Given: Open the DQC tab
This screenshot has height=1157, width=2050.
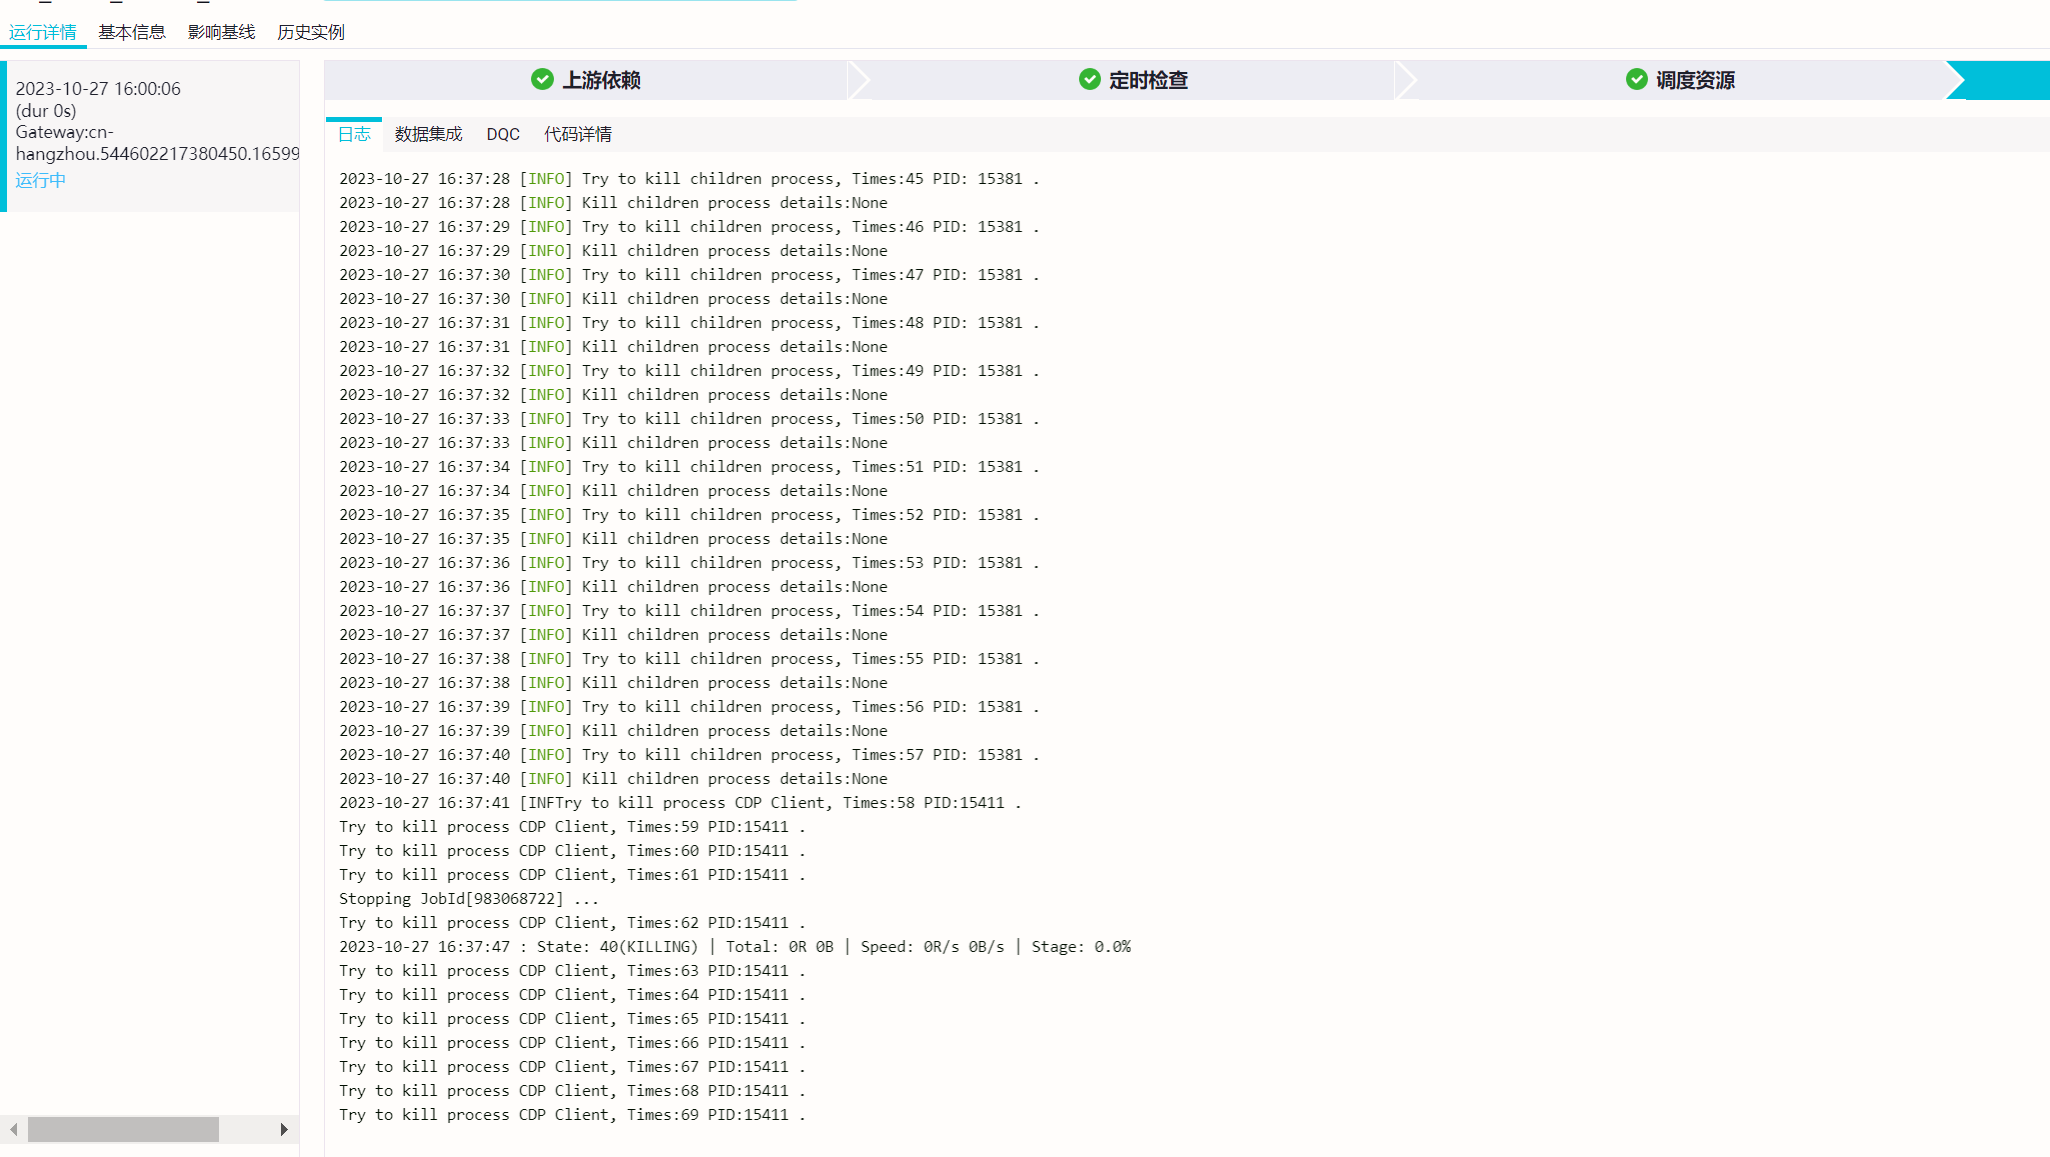Looking at the screenshot, I should tap(503, 134).
